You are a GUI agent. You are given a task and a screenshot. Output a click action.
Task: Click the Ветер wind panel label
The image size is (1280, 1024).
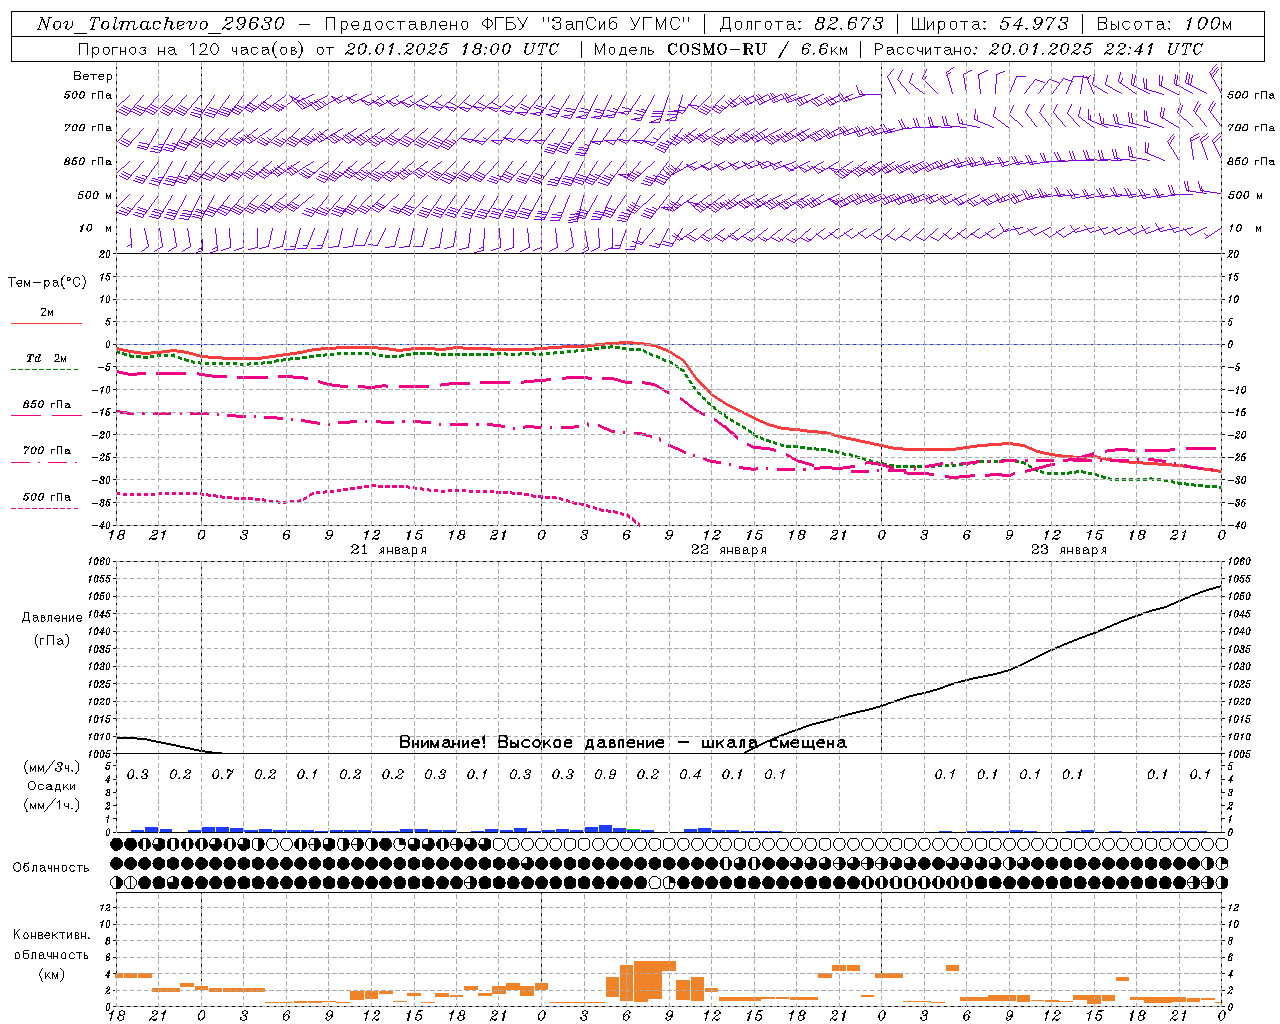coord(93,76)
